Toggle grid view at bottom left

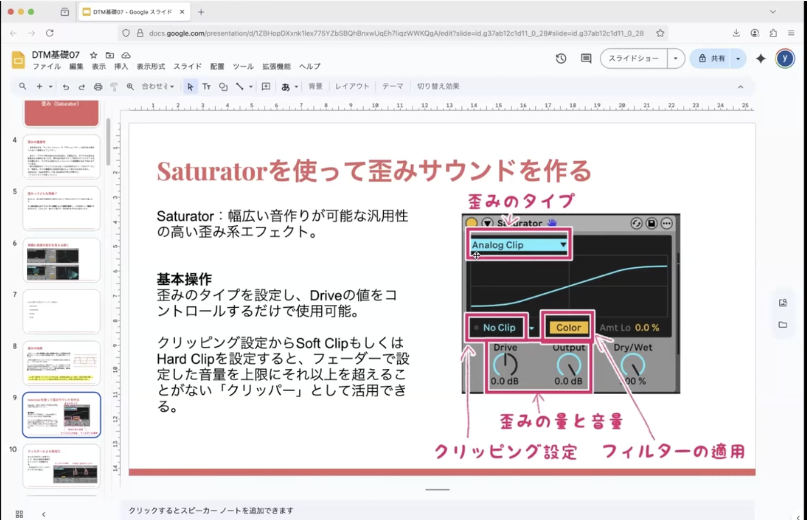tap(19, 513)
